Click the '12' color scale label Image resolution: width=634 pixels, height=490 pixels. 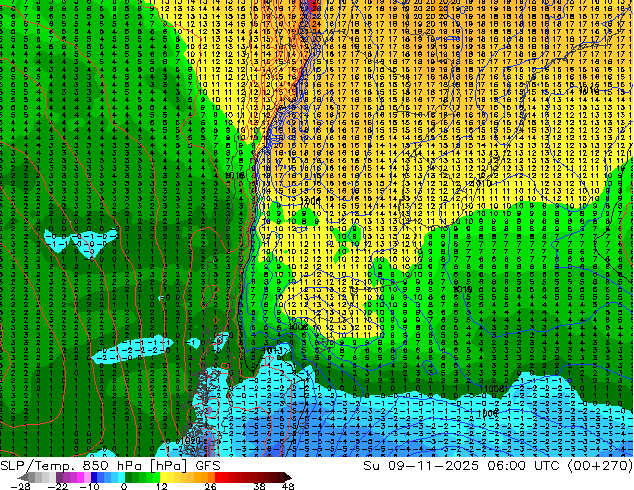(x=162, y=486)
